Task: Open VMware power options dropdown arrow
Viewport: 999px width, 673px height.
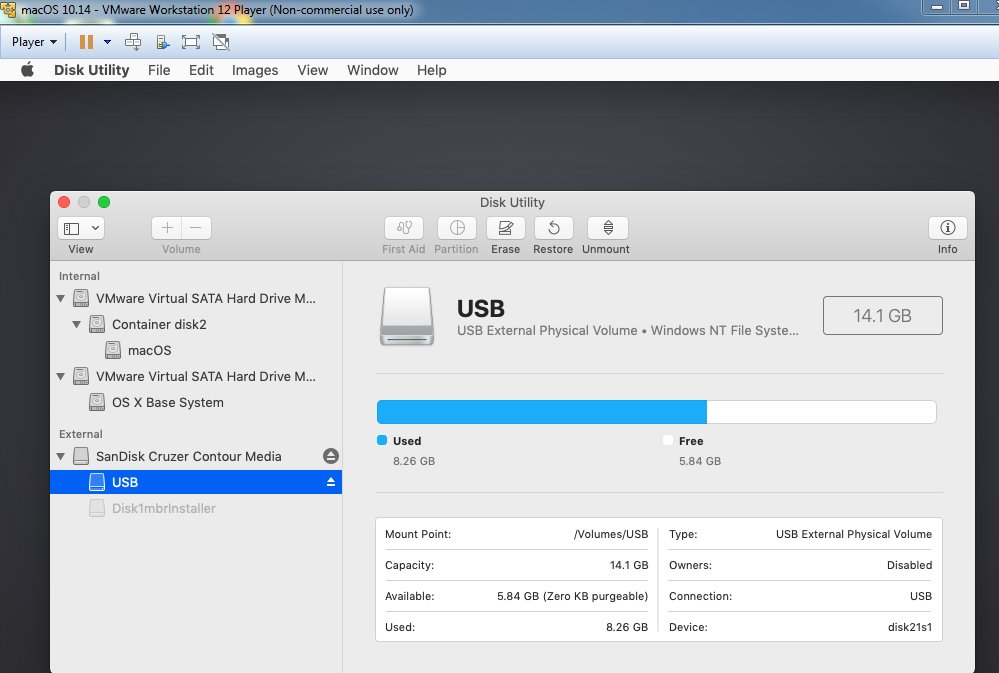Action: point(108,42)
